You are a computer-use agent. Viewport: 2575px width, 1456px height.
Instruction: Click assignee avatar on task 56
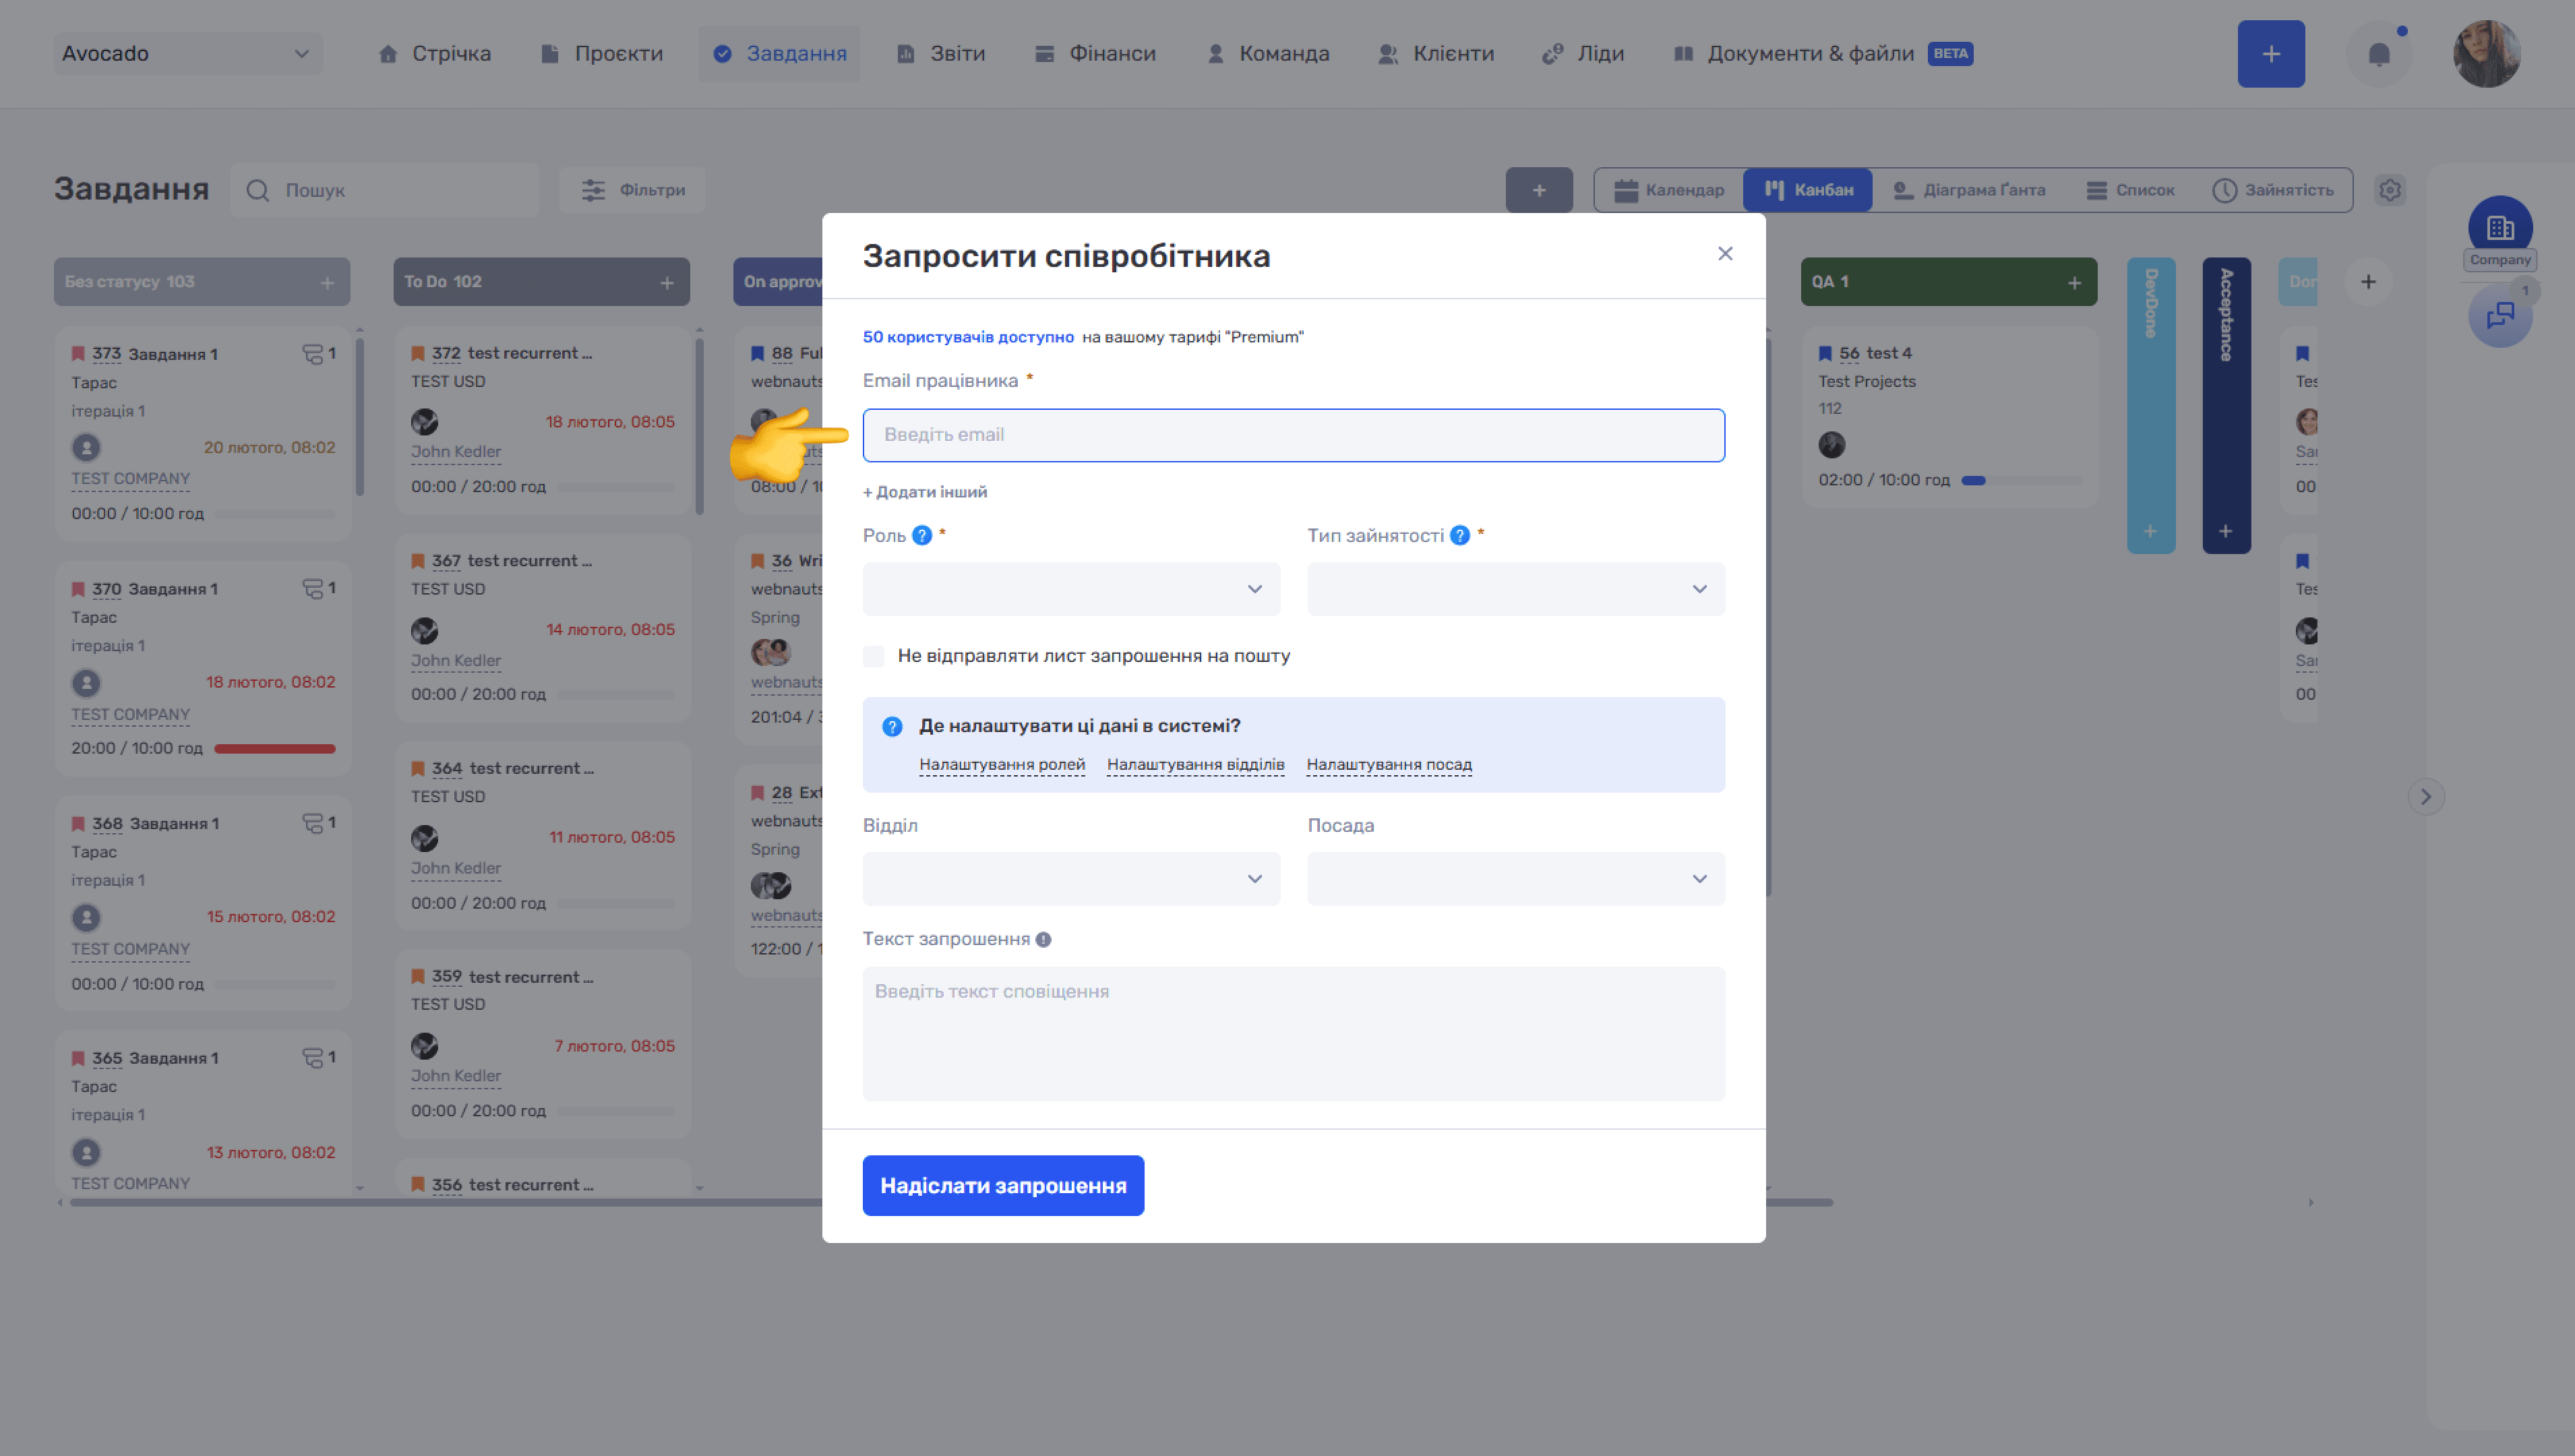point(1831,444)
